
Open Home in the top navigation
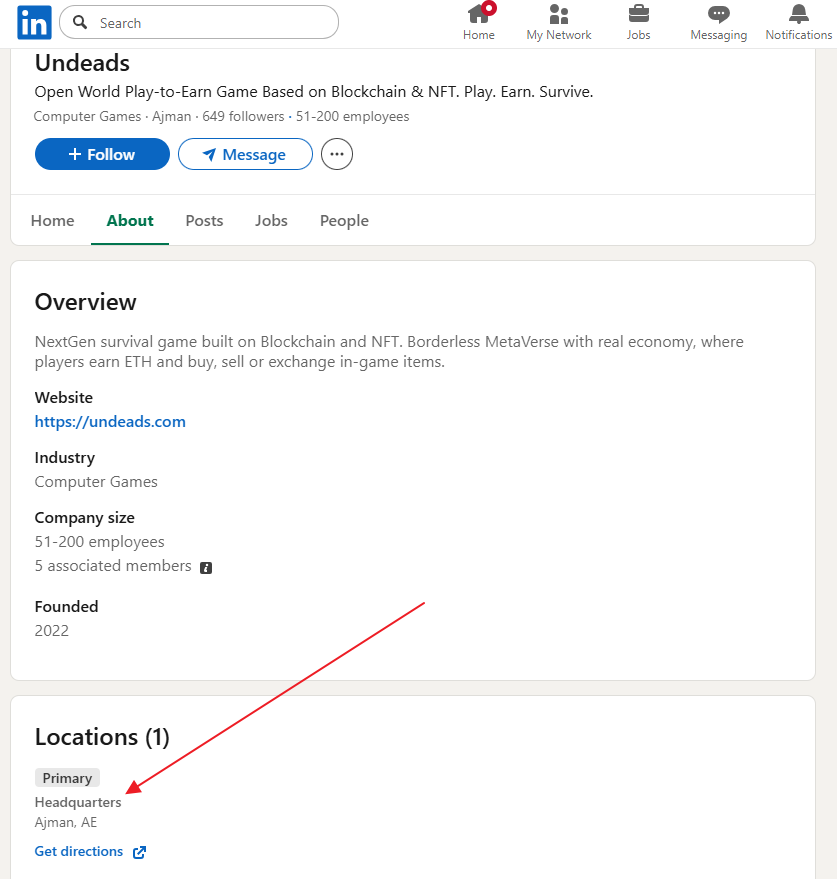point(479,22)
